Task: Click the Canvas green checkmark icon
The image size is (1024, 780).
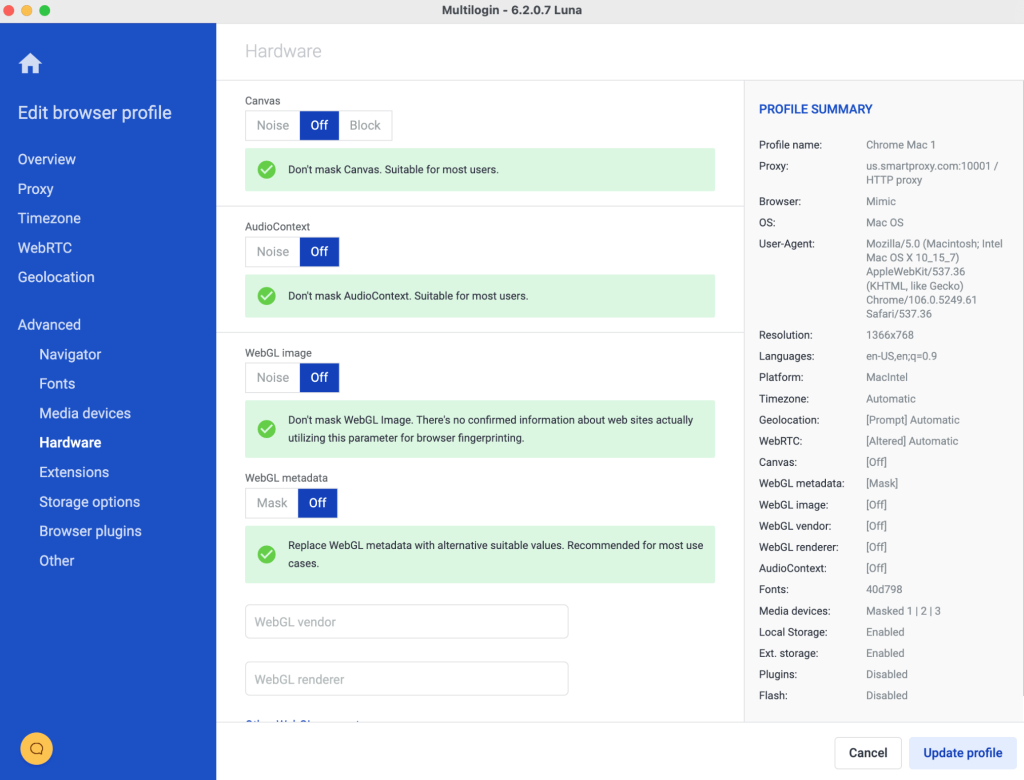Action: coord(266,170)
